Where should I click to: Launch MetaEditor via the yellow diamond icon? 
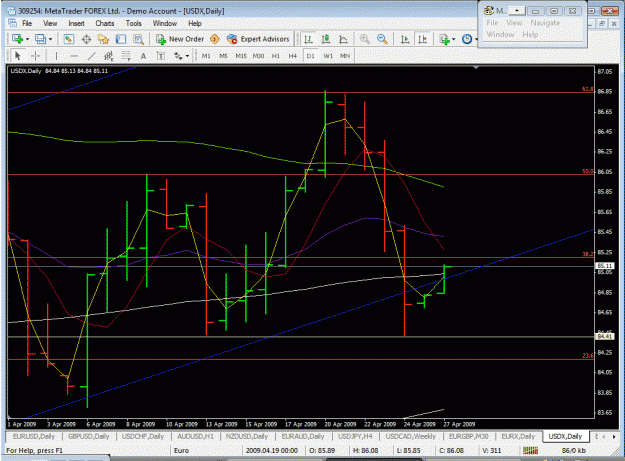pos(214,39)
